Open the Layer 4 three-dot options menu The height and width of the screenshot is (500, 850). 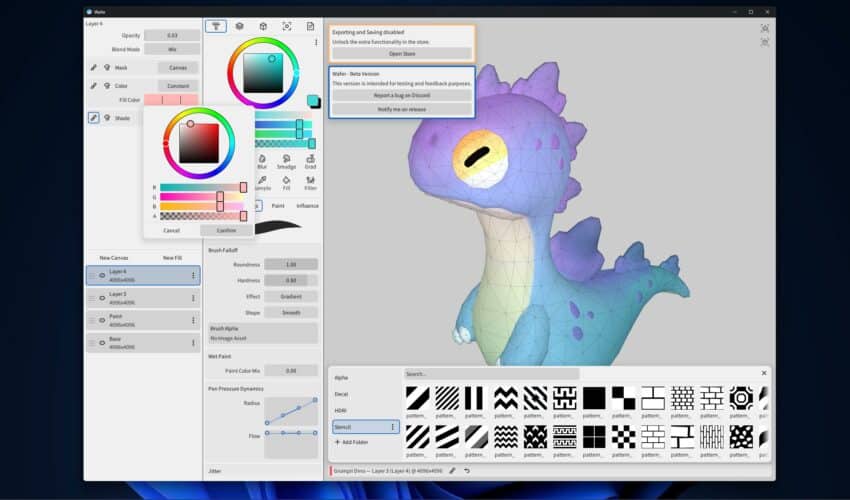click(x=193, y=274)
